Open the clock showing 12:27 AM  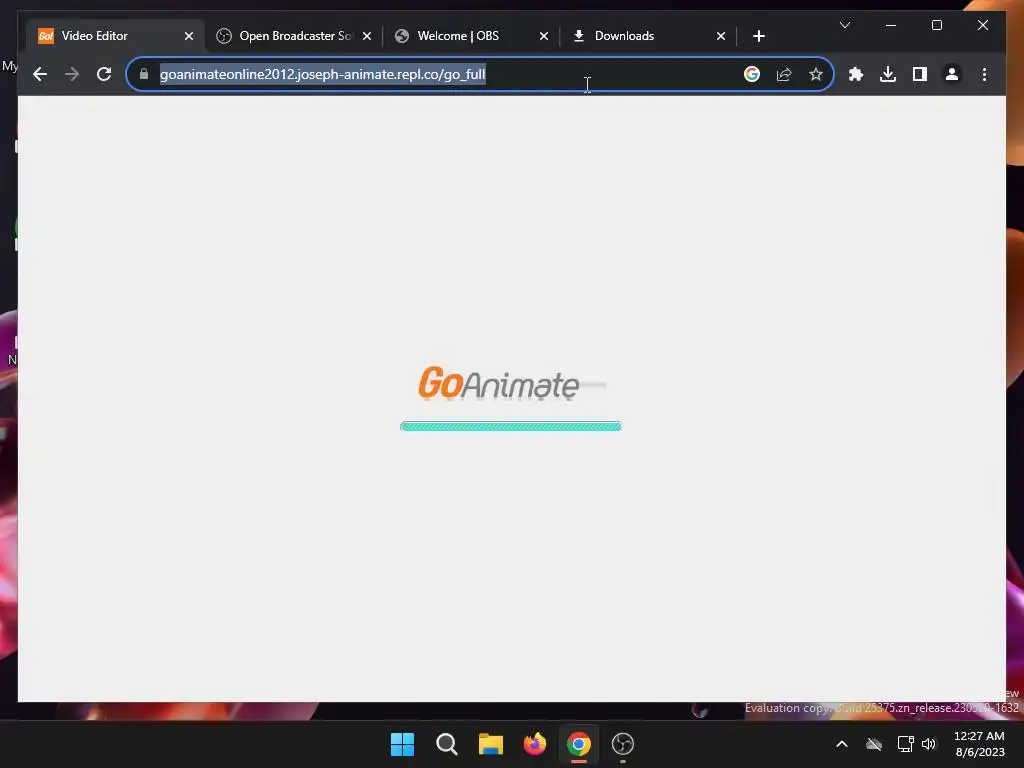(x=979, y=744)
